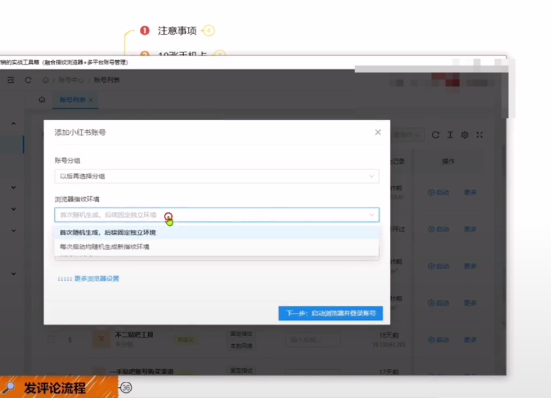Viewport: 551px width, 398px height.
Task: Click 更多 in the 18天前 row
Action: [x=470, y=340]
